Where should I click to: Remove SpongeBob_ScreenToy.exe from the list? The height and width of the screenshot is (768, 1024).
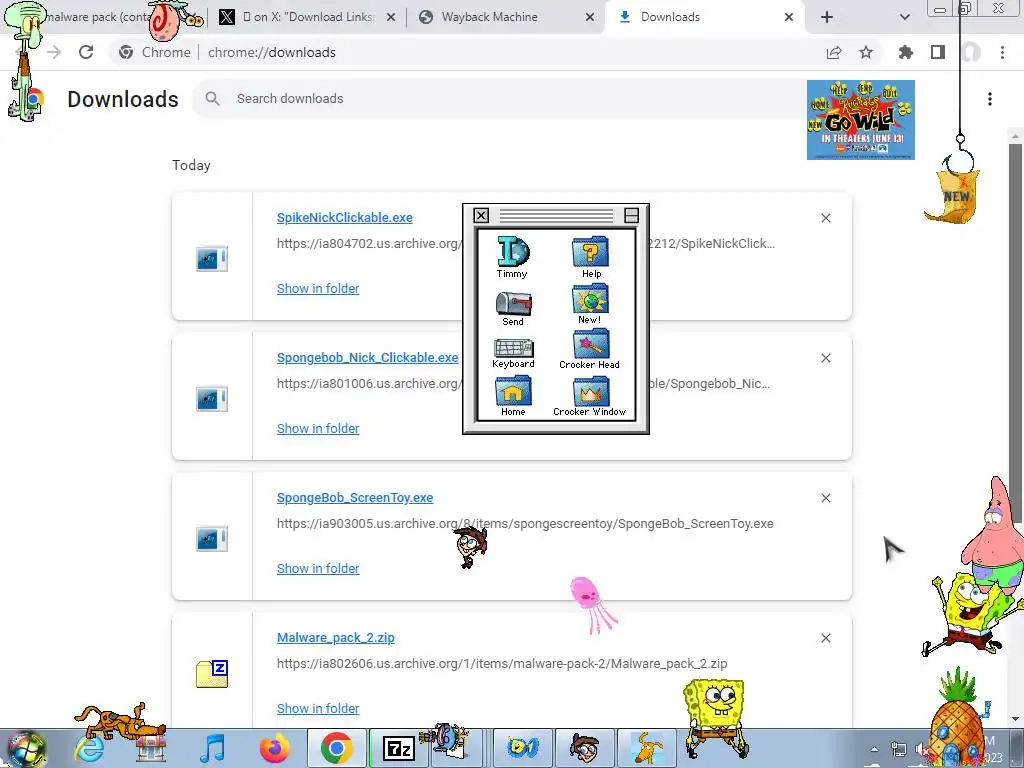[826, 498]
